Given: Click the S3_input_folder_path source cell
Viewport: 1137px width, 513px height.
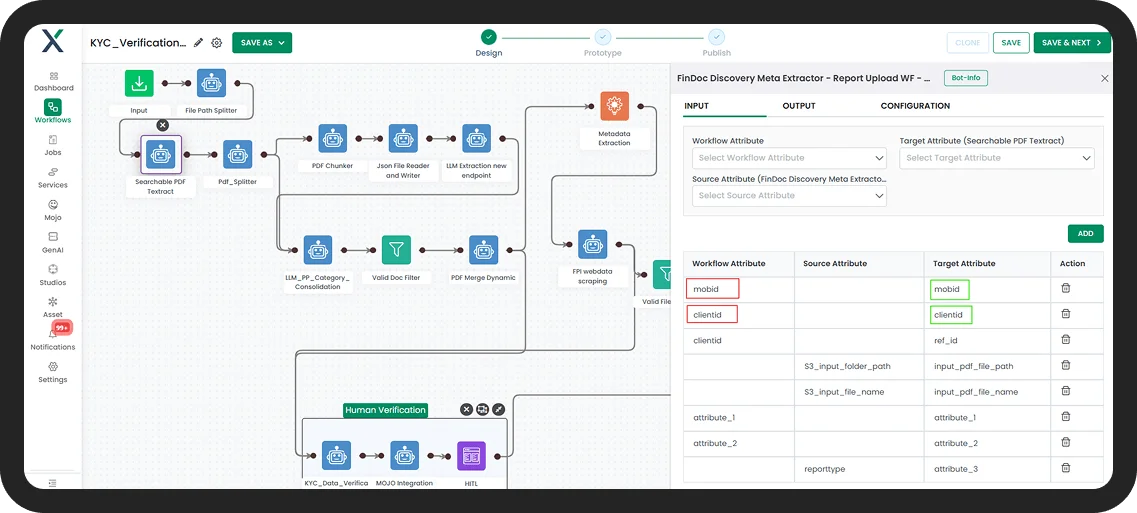Looking at the screenshot, I should (859, 366).
